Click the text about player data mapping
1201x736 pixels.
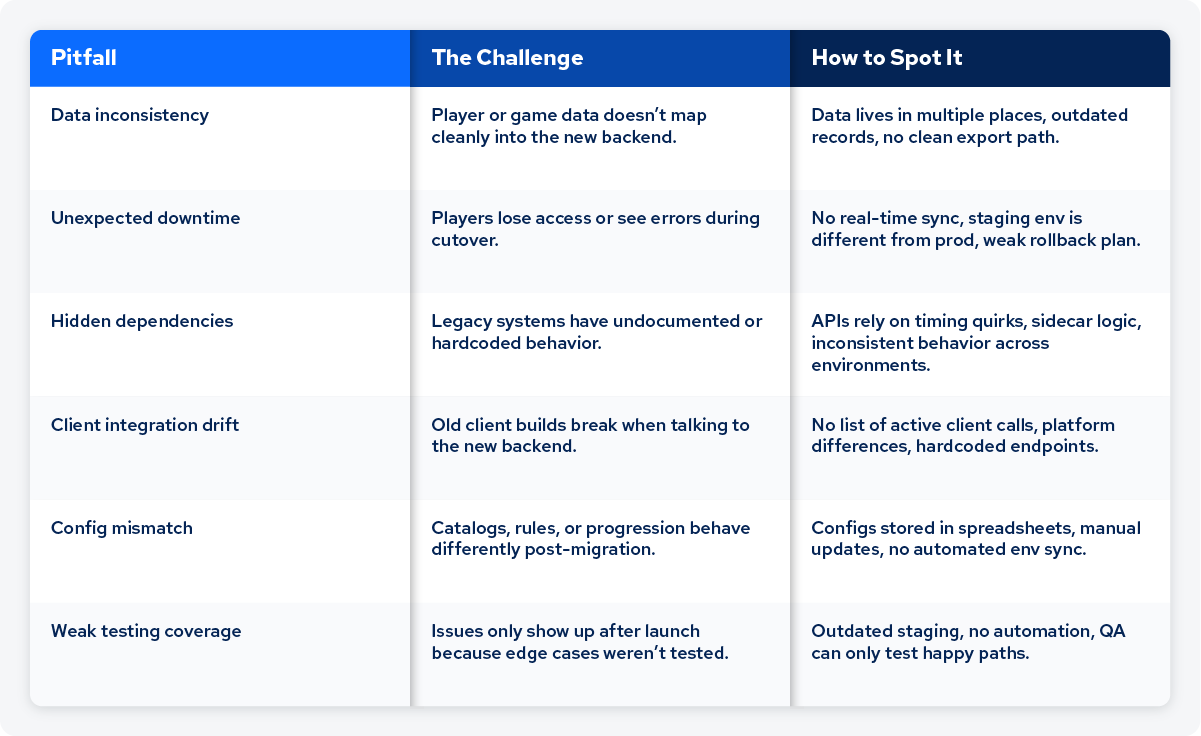coord(569,126)
